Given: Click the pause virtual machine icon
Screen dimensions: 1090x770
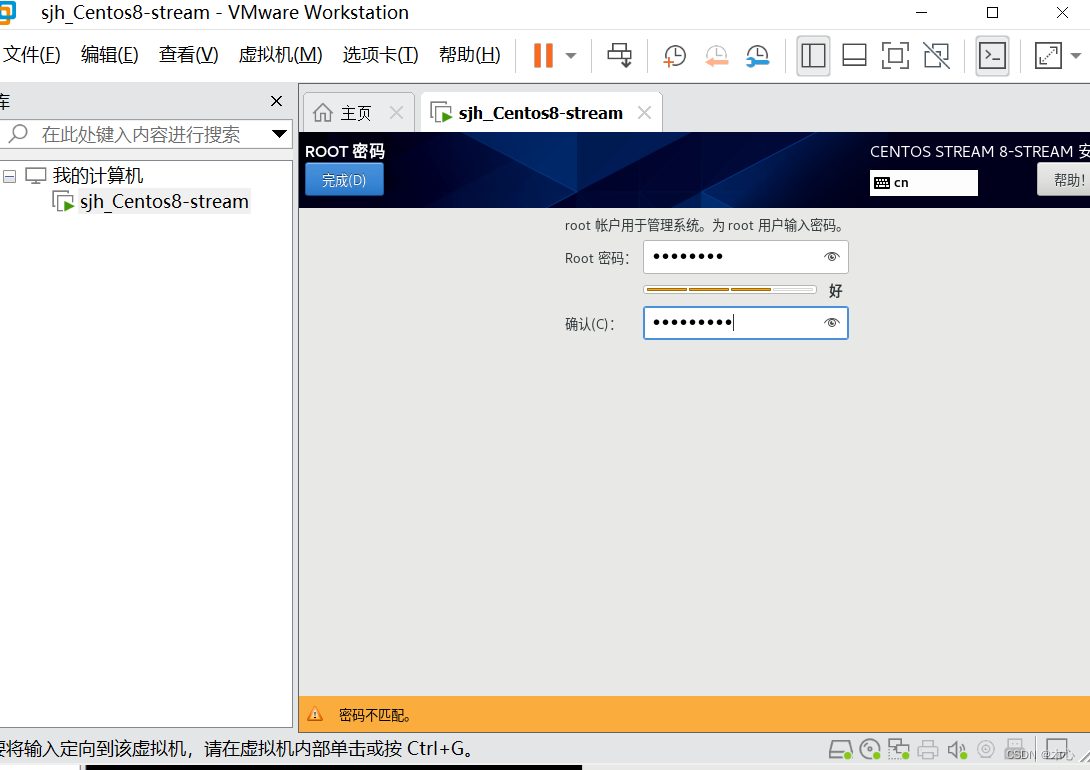Looking at the screenshot, I should pos(543,56).
